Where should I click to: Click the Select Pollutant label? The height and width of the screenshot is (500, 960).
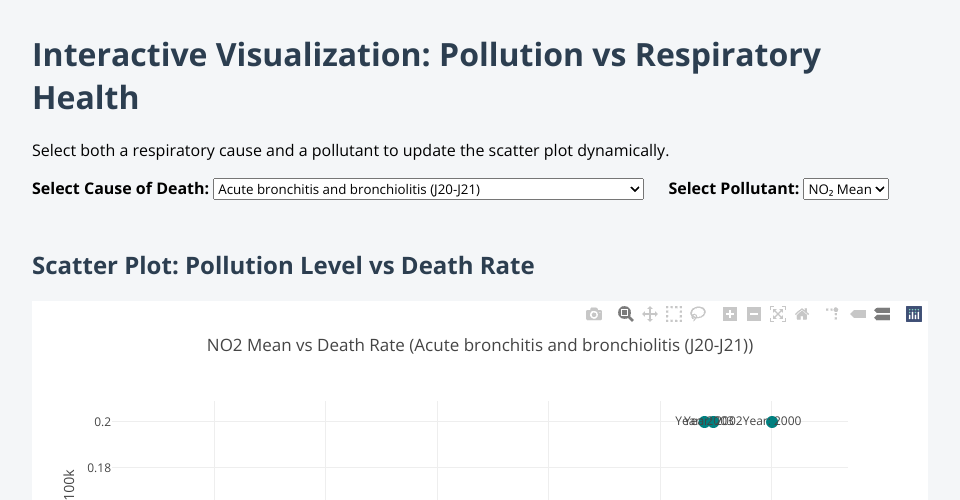(733, 188)
